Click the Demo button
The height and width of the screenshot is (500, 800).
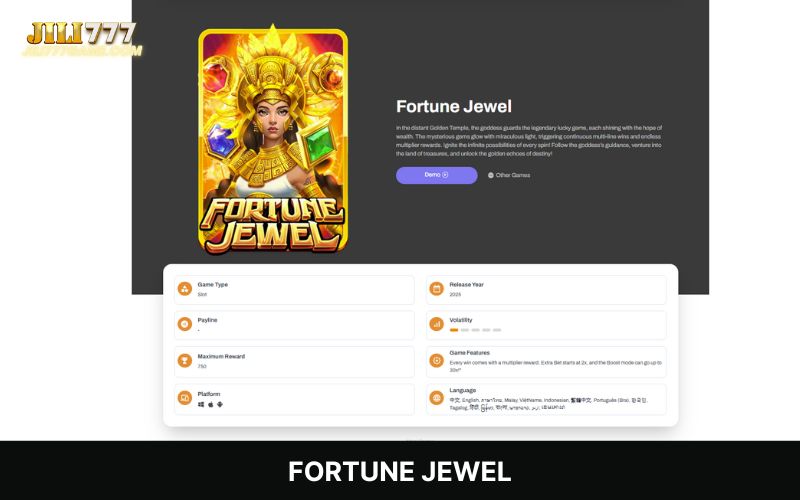436,175
